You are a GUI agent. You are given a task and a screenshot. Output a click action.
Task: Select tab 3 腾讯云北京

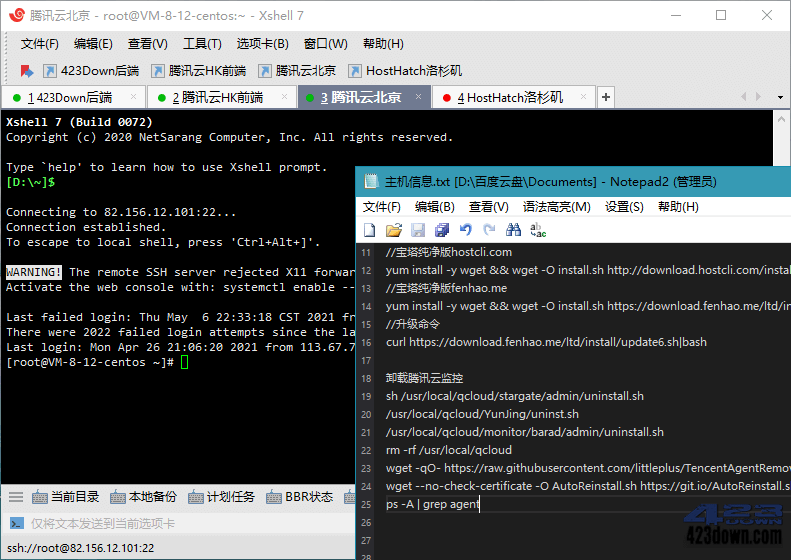coord(365,97)
